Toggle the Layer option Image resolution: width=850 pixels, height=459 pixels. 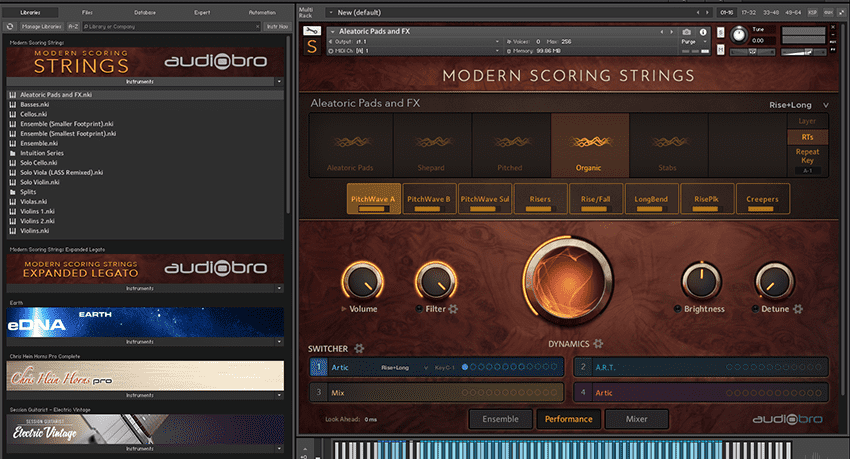click(807, 121)
